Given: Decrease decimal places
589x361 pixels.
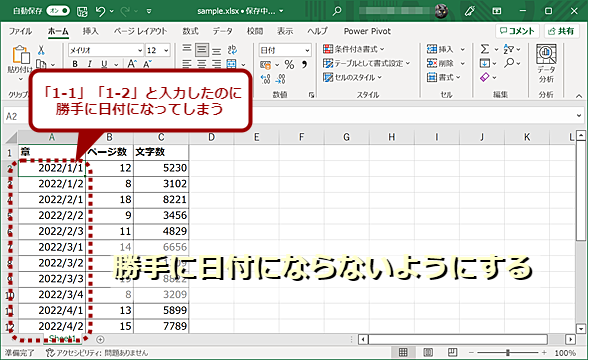Looking at the screenshot, I should (280, 79).
